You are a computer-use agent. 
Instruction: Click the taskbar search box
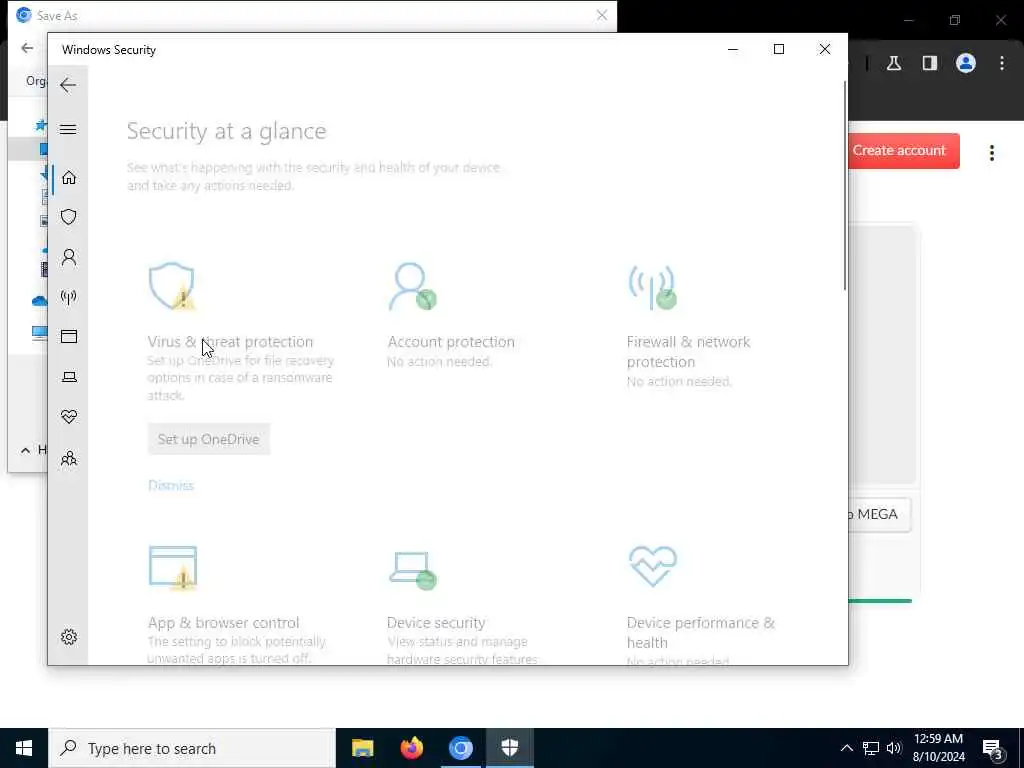(192, 748)
